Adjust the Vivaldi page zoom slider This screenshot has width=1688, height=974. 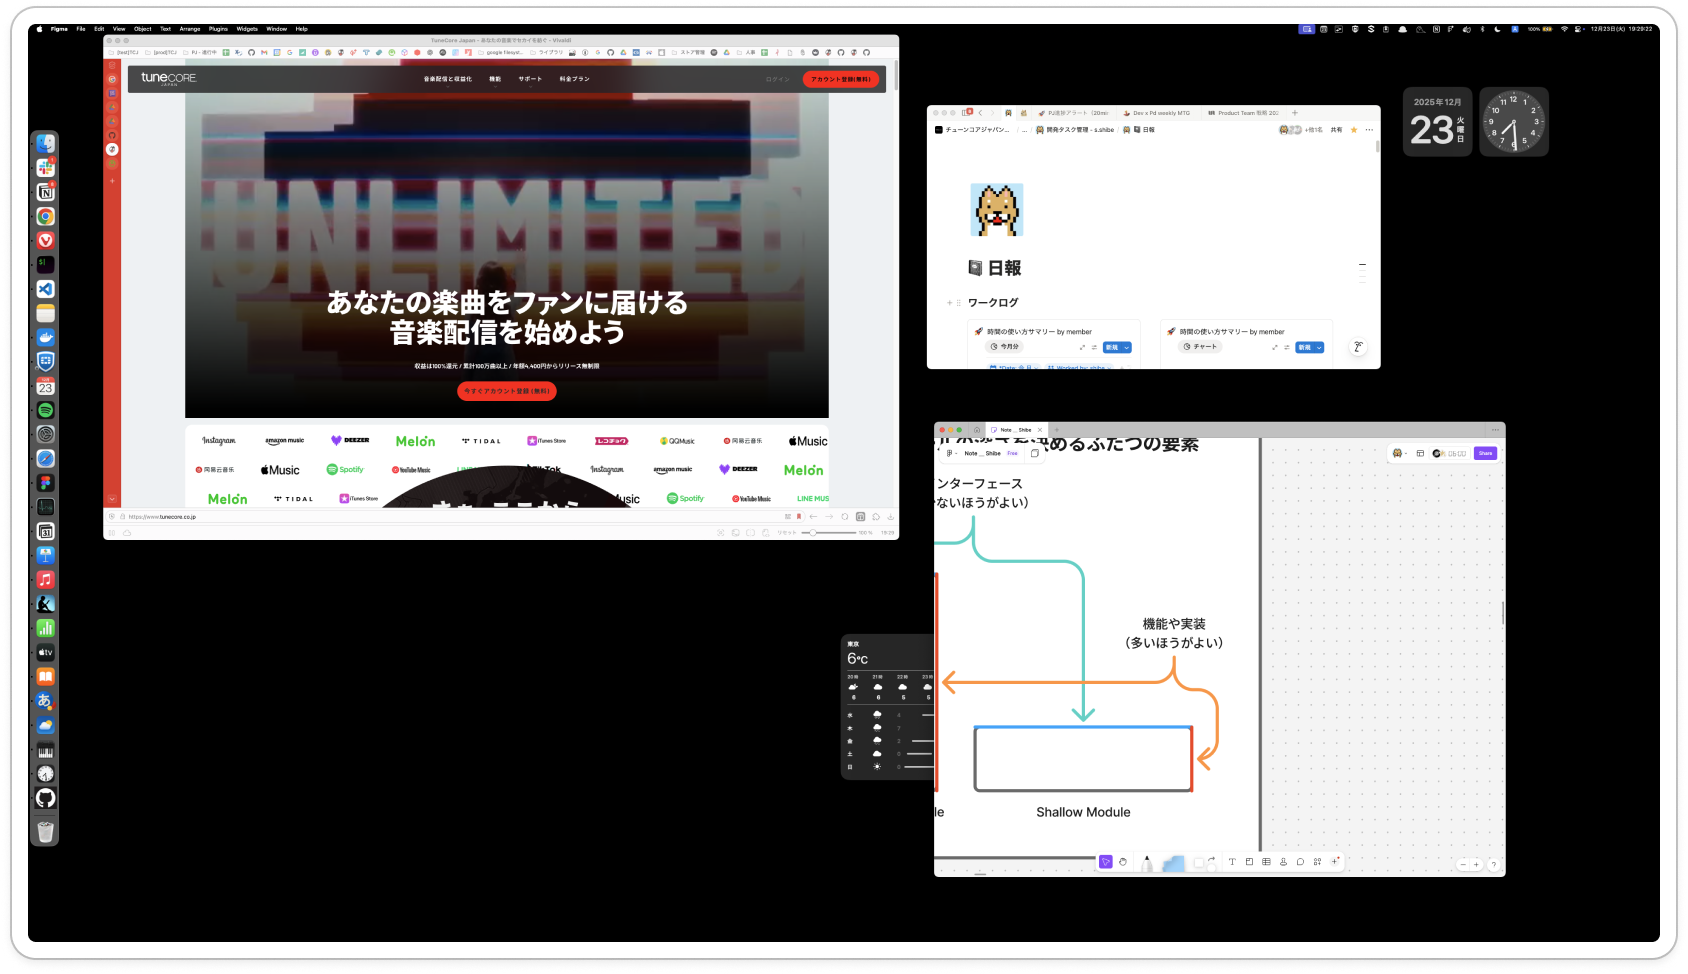tap(828, 533)
